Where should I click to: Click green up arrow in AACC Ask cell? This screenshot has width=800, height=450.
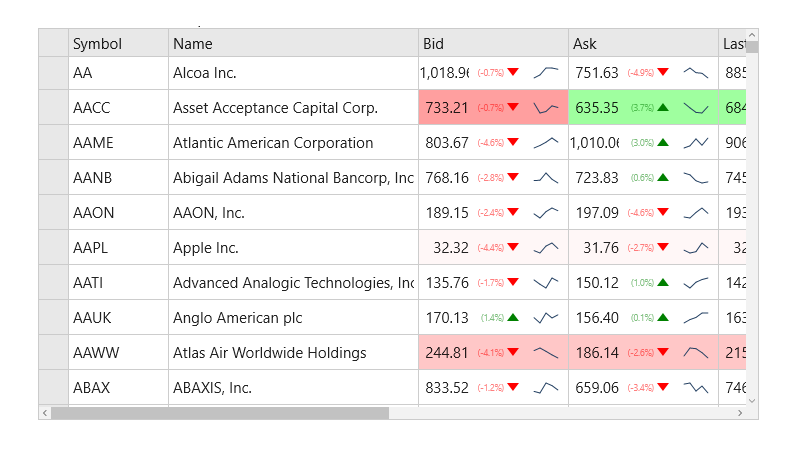coord(663,107)
